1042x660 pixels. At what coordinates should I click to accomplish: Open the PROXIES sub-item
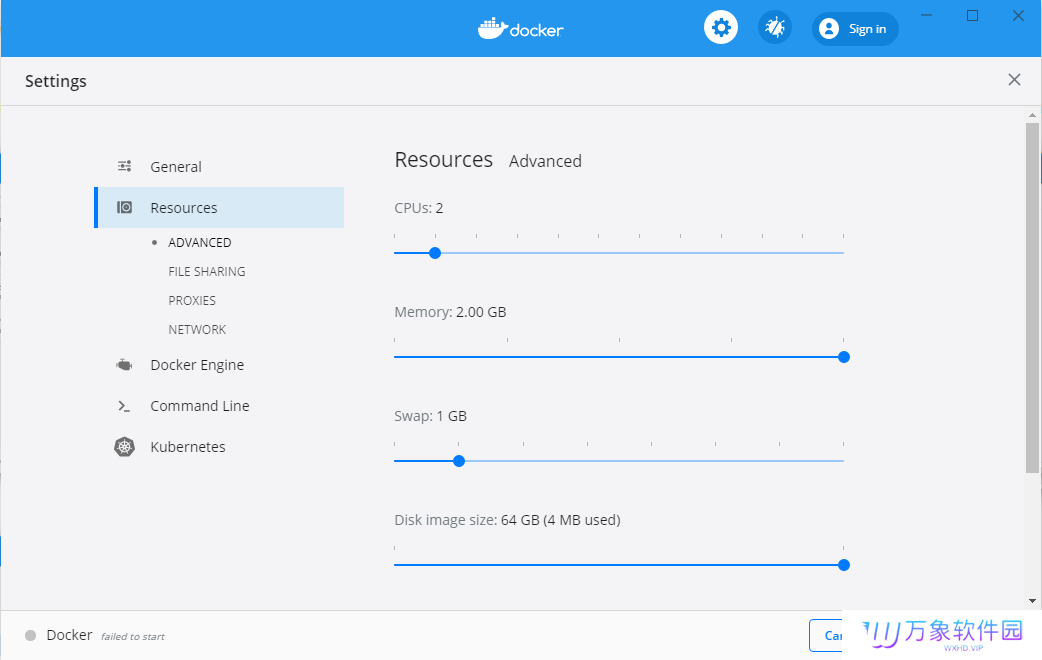click(192, 300)
